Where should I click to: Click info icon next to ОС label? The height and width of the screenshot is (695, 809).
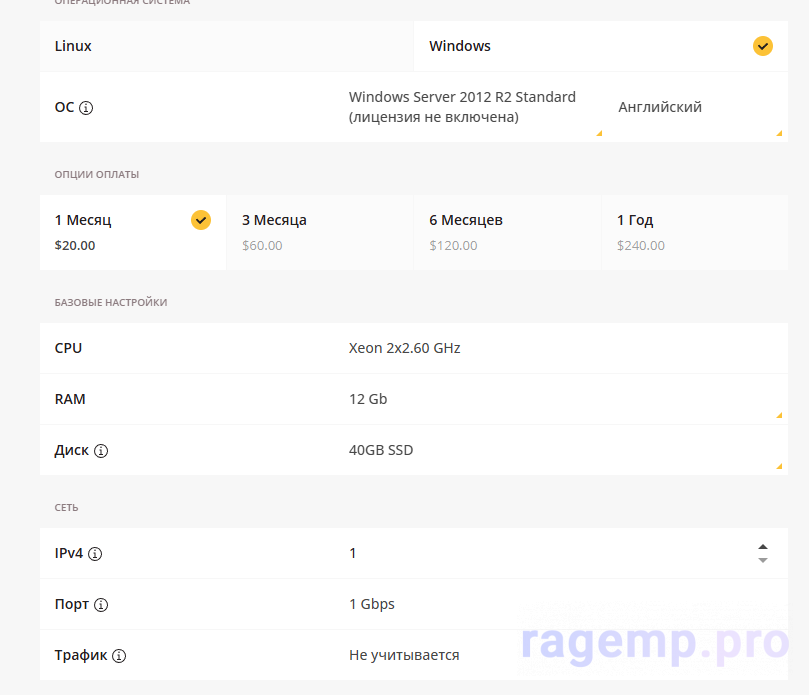tap(86, 108)
